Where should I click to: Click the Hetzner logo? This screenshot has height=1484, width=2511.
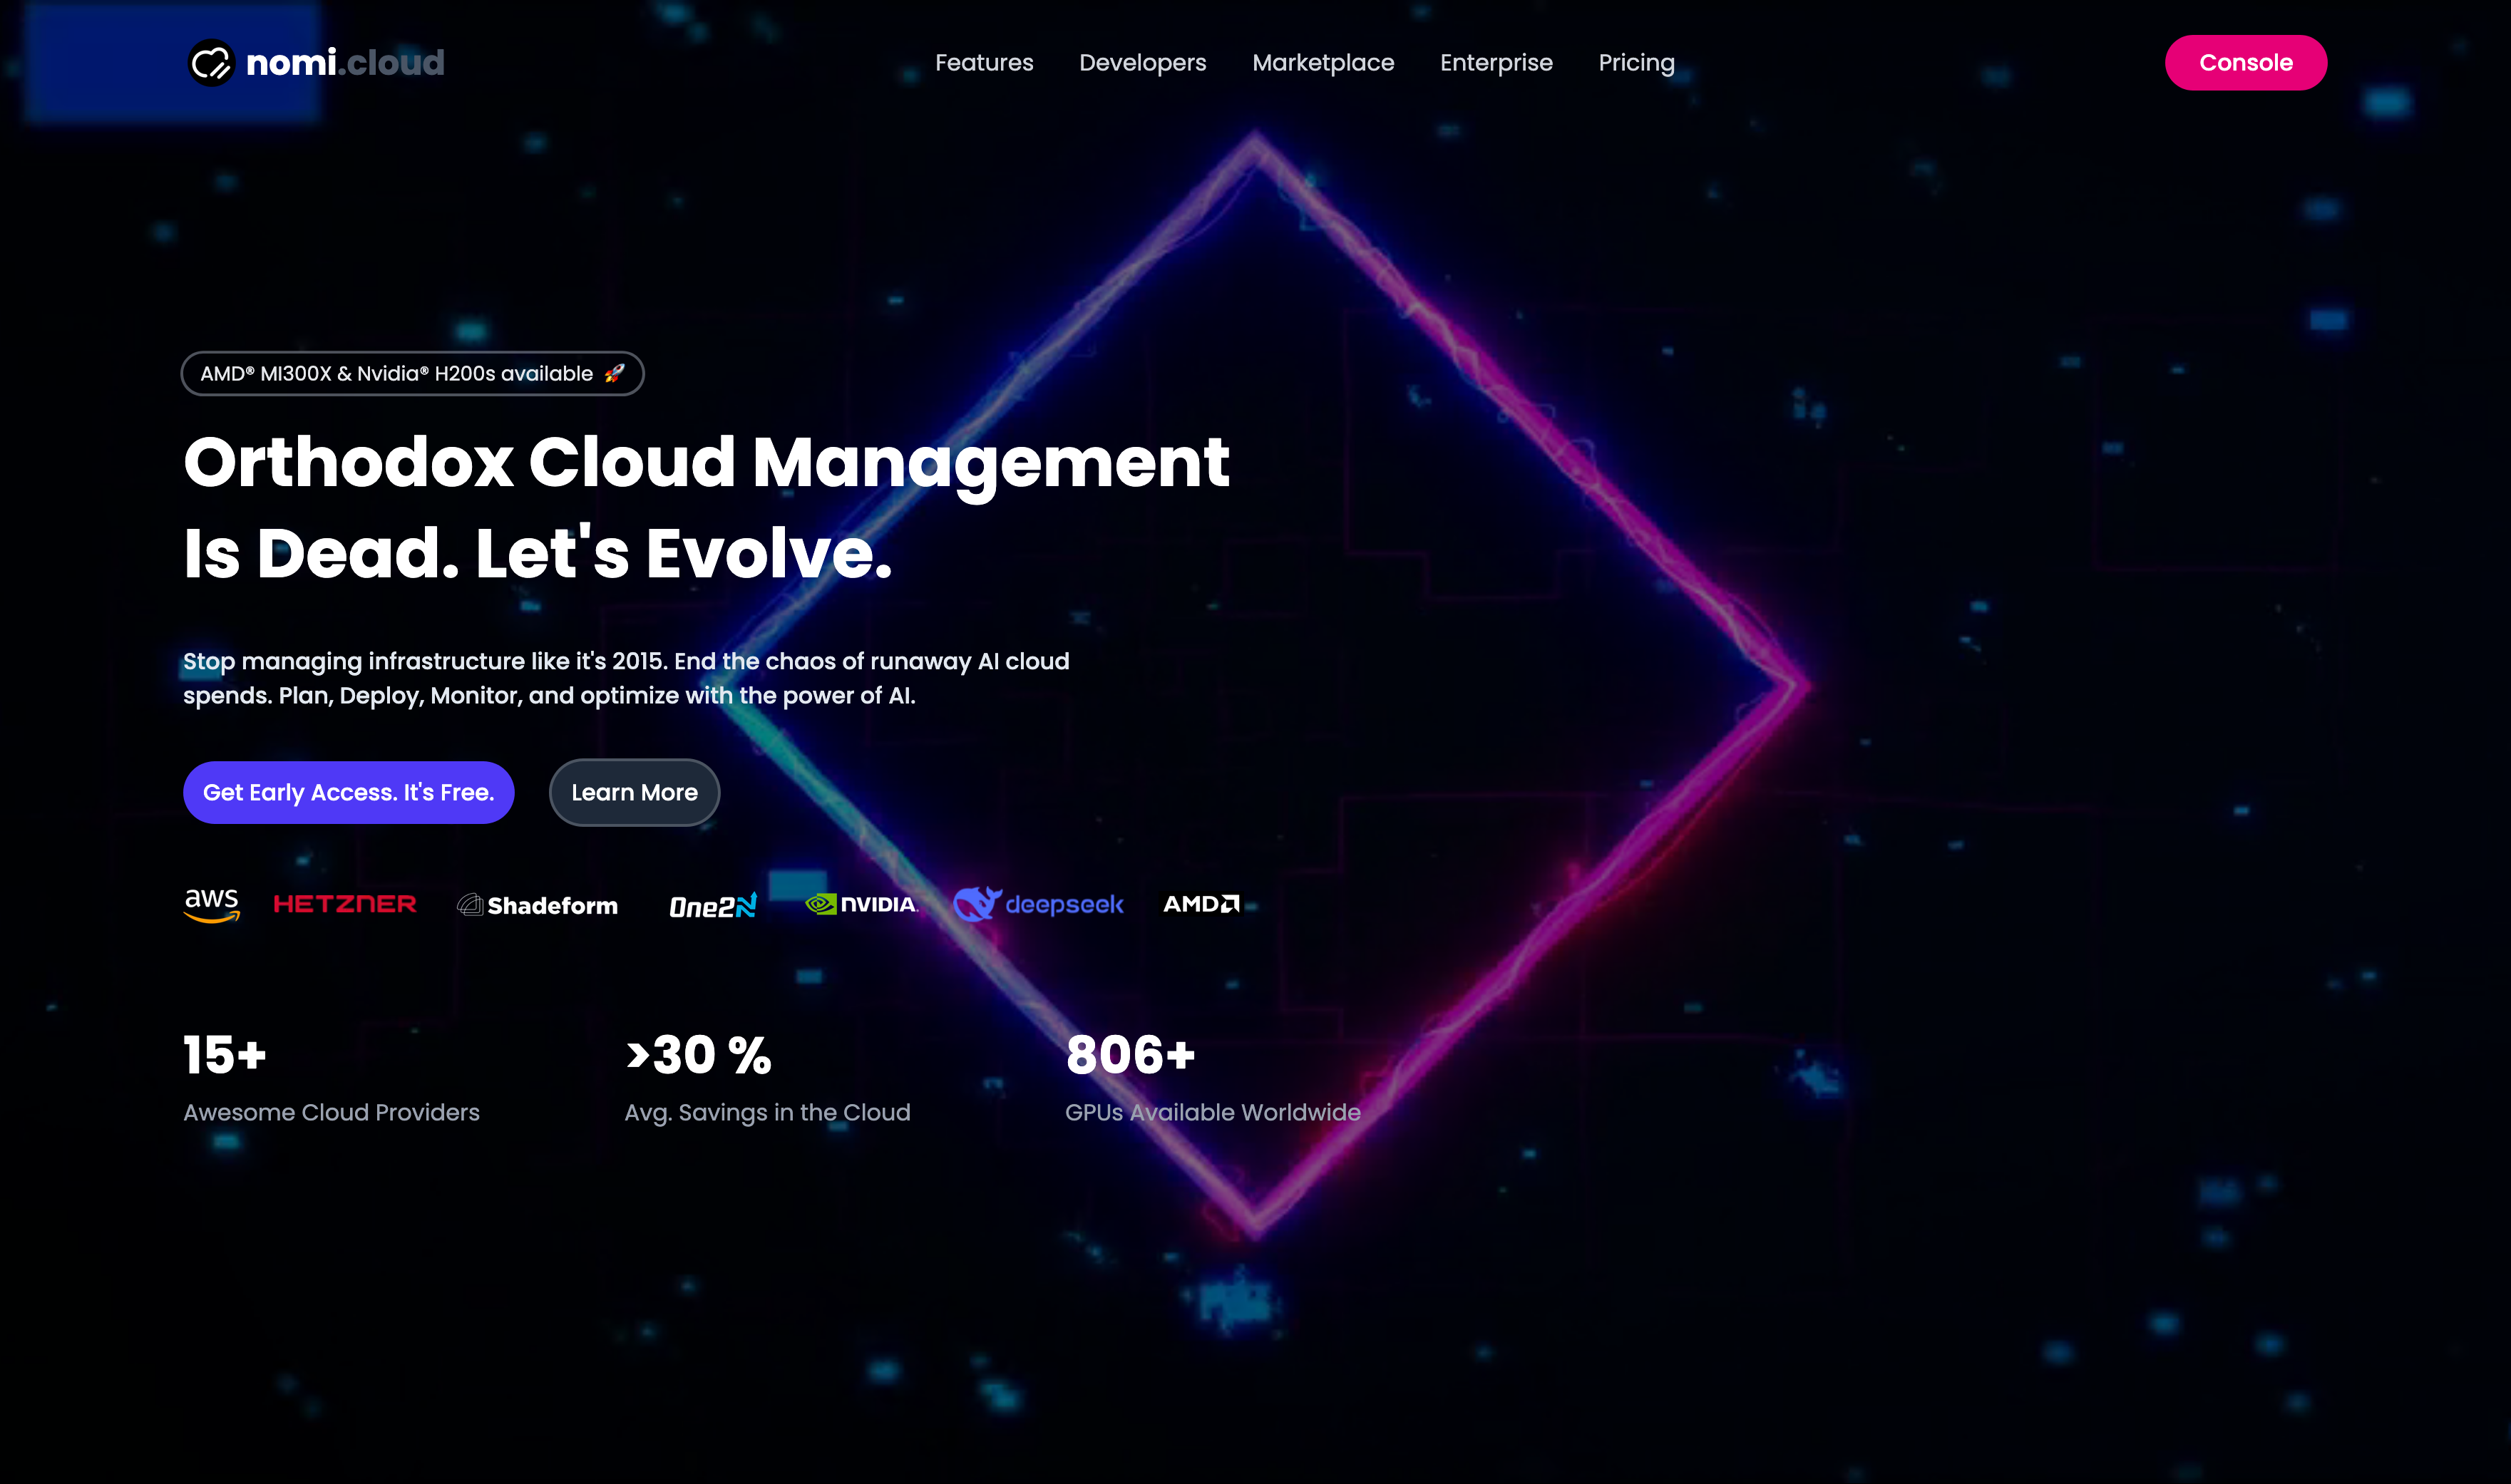345,904
